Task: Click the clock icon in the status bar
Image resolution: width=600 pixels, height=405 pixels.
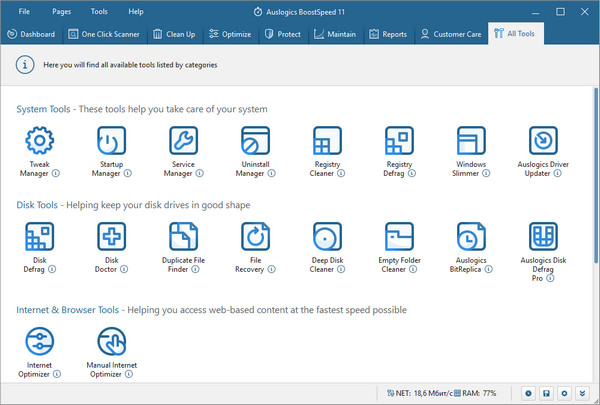Action: pos(530,393)
